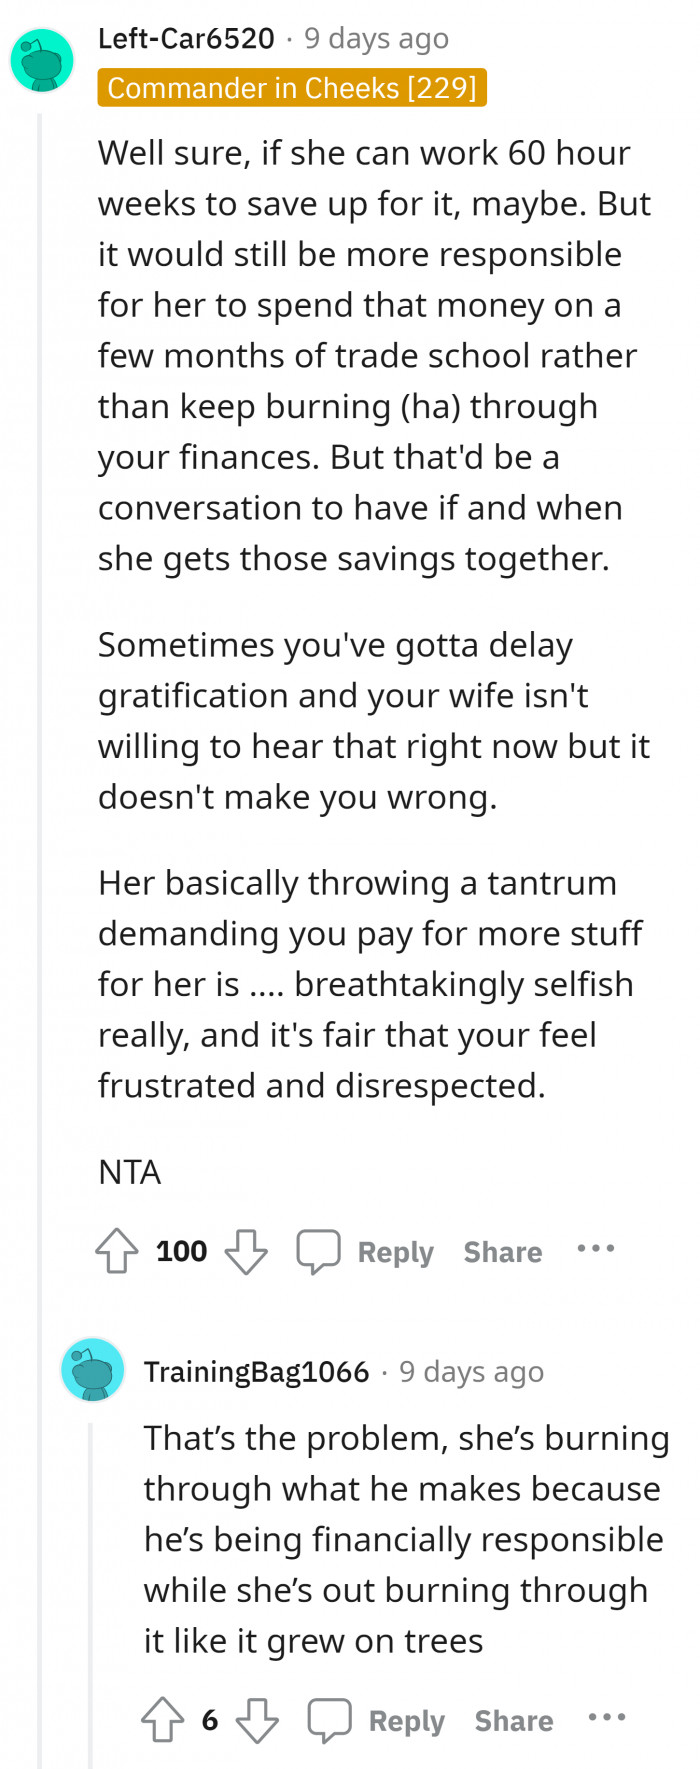700x1769 pixels.
Task: Click Left-Car6520's avatar
Action: click(41, 60)
